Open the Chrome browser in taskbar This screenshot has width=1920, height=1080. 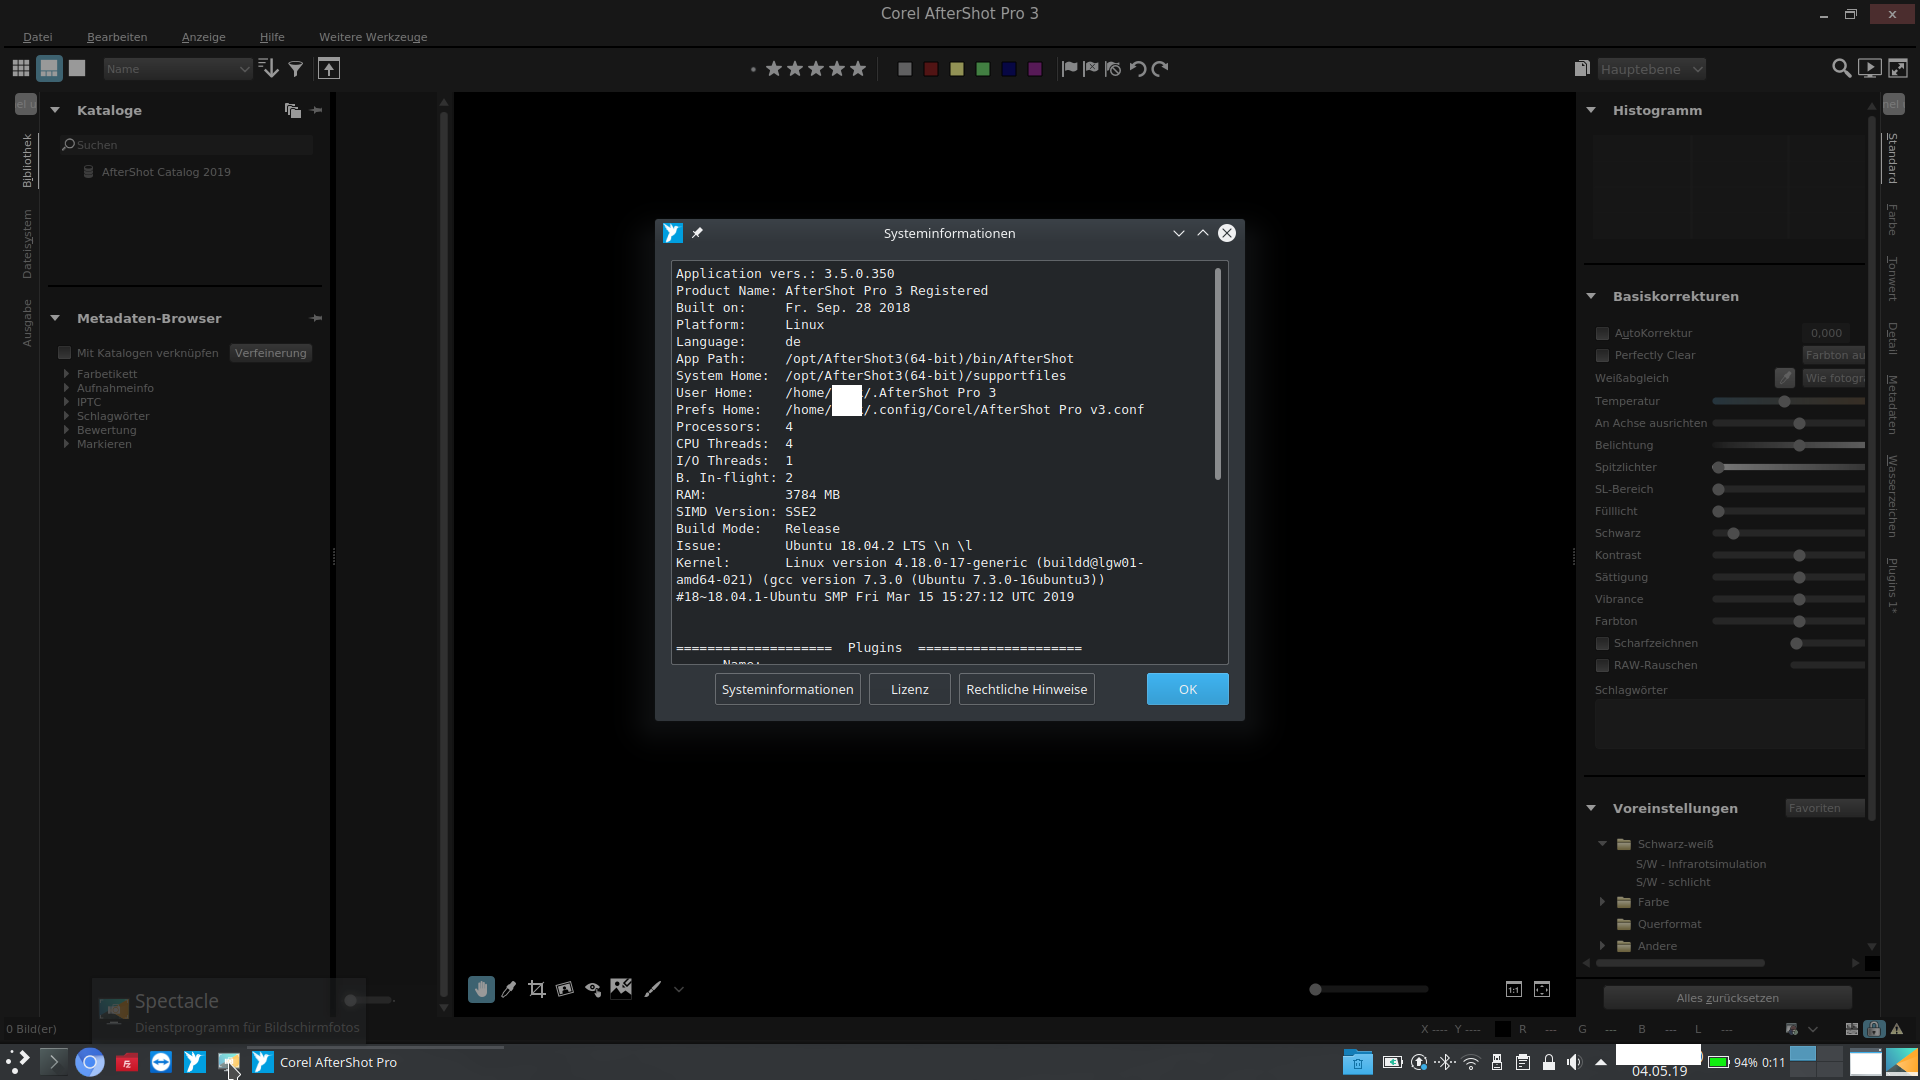click(90, 1062)
